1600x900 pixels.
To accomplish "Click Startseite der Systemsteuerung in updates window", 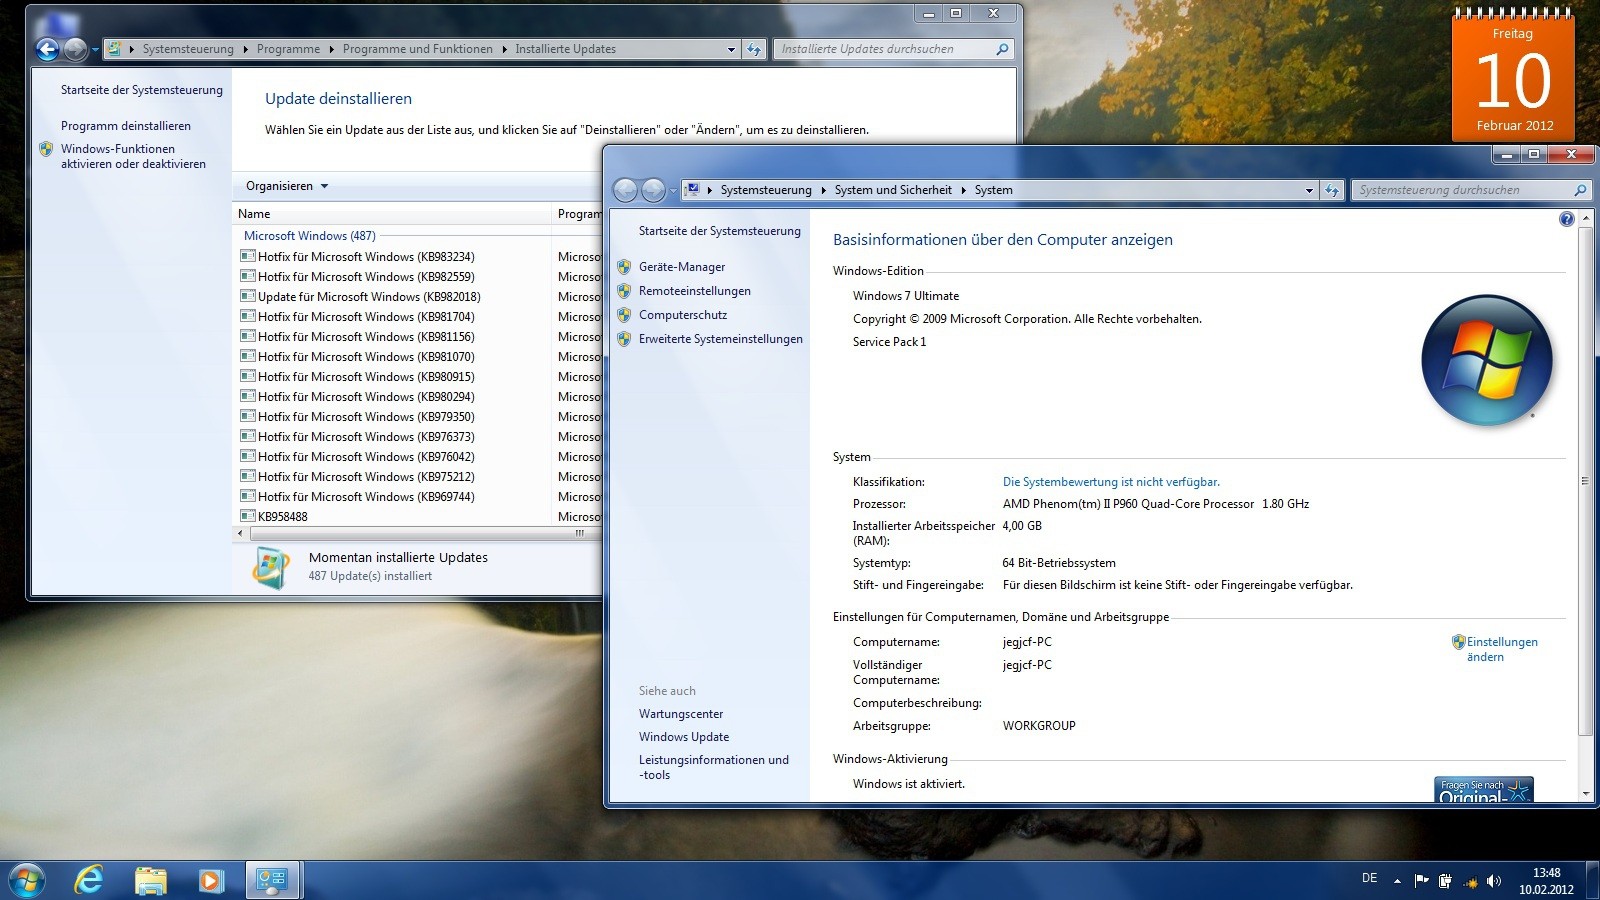I will (142, 90).
